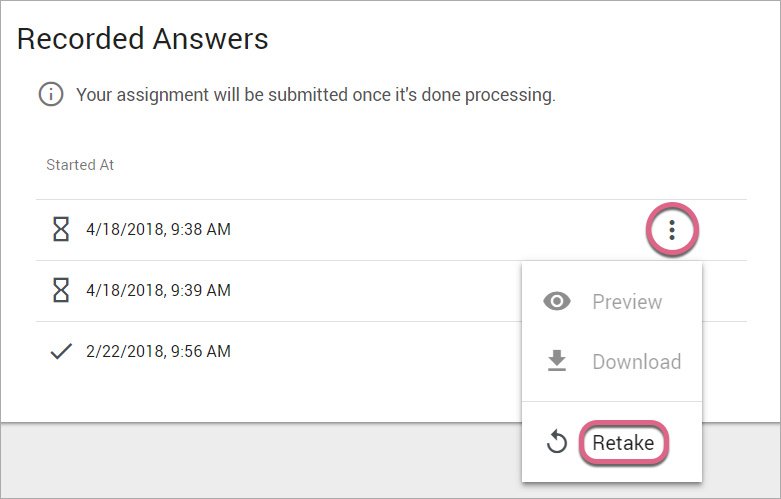Select Preview from the options menu
The image size is (781, 499).
point(627,301)
